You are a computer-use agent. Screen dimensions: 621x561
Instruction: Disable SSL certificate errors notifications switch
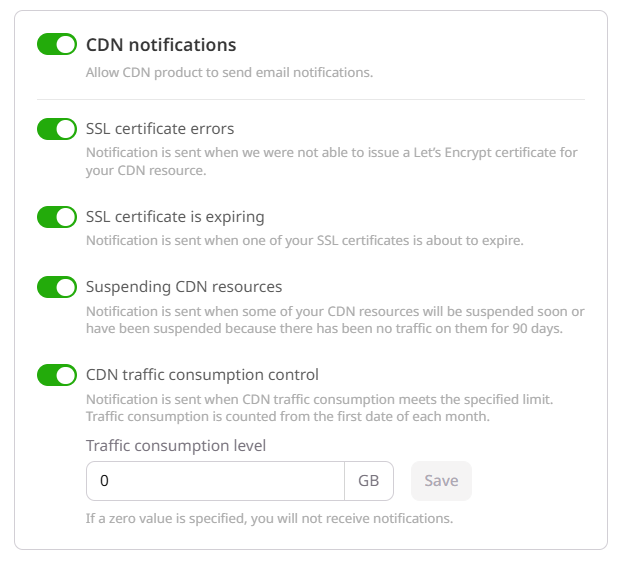tap(57, 129)
